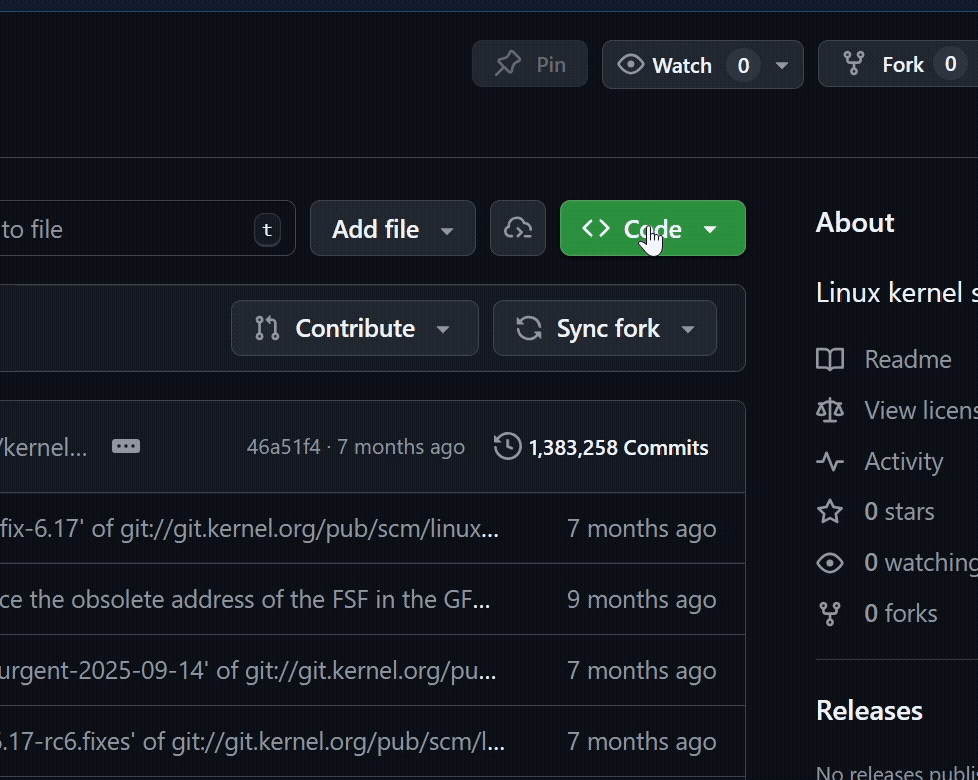Screen dimensions: 978x780
Task: Fork the repository
Action: [898, 64]
